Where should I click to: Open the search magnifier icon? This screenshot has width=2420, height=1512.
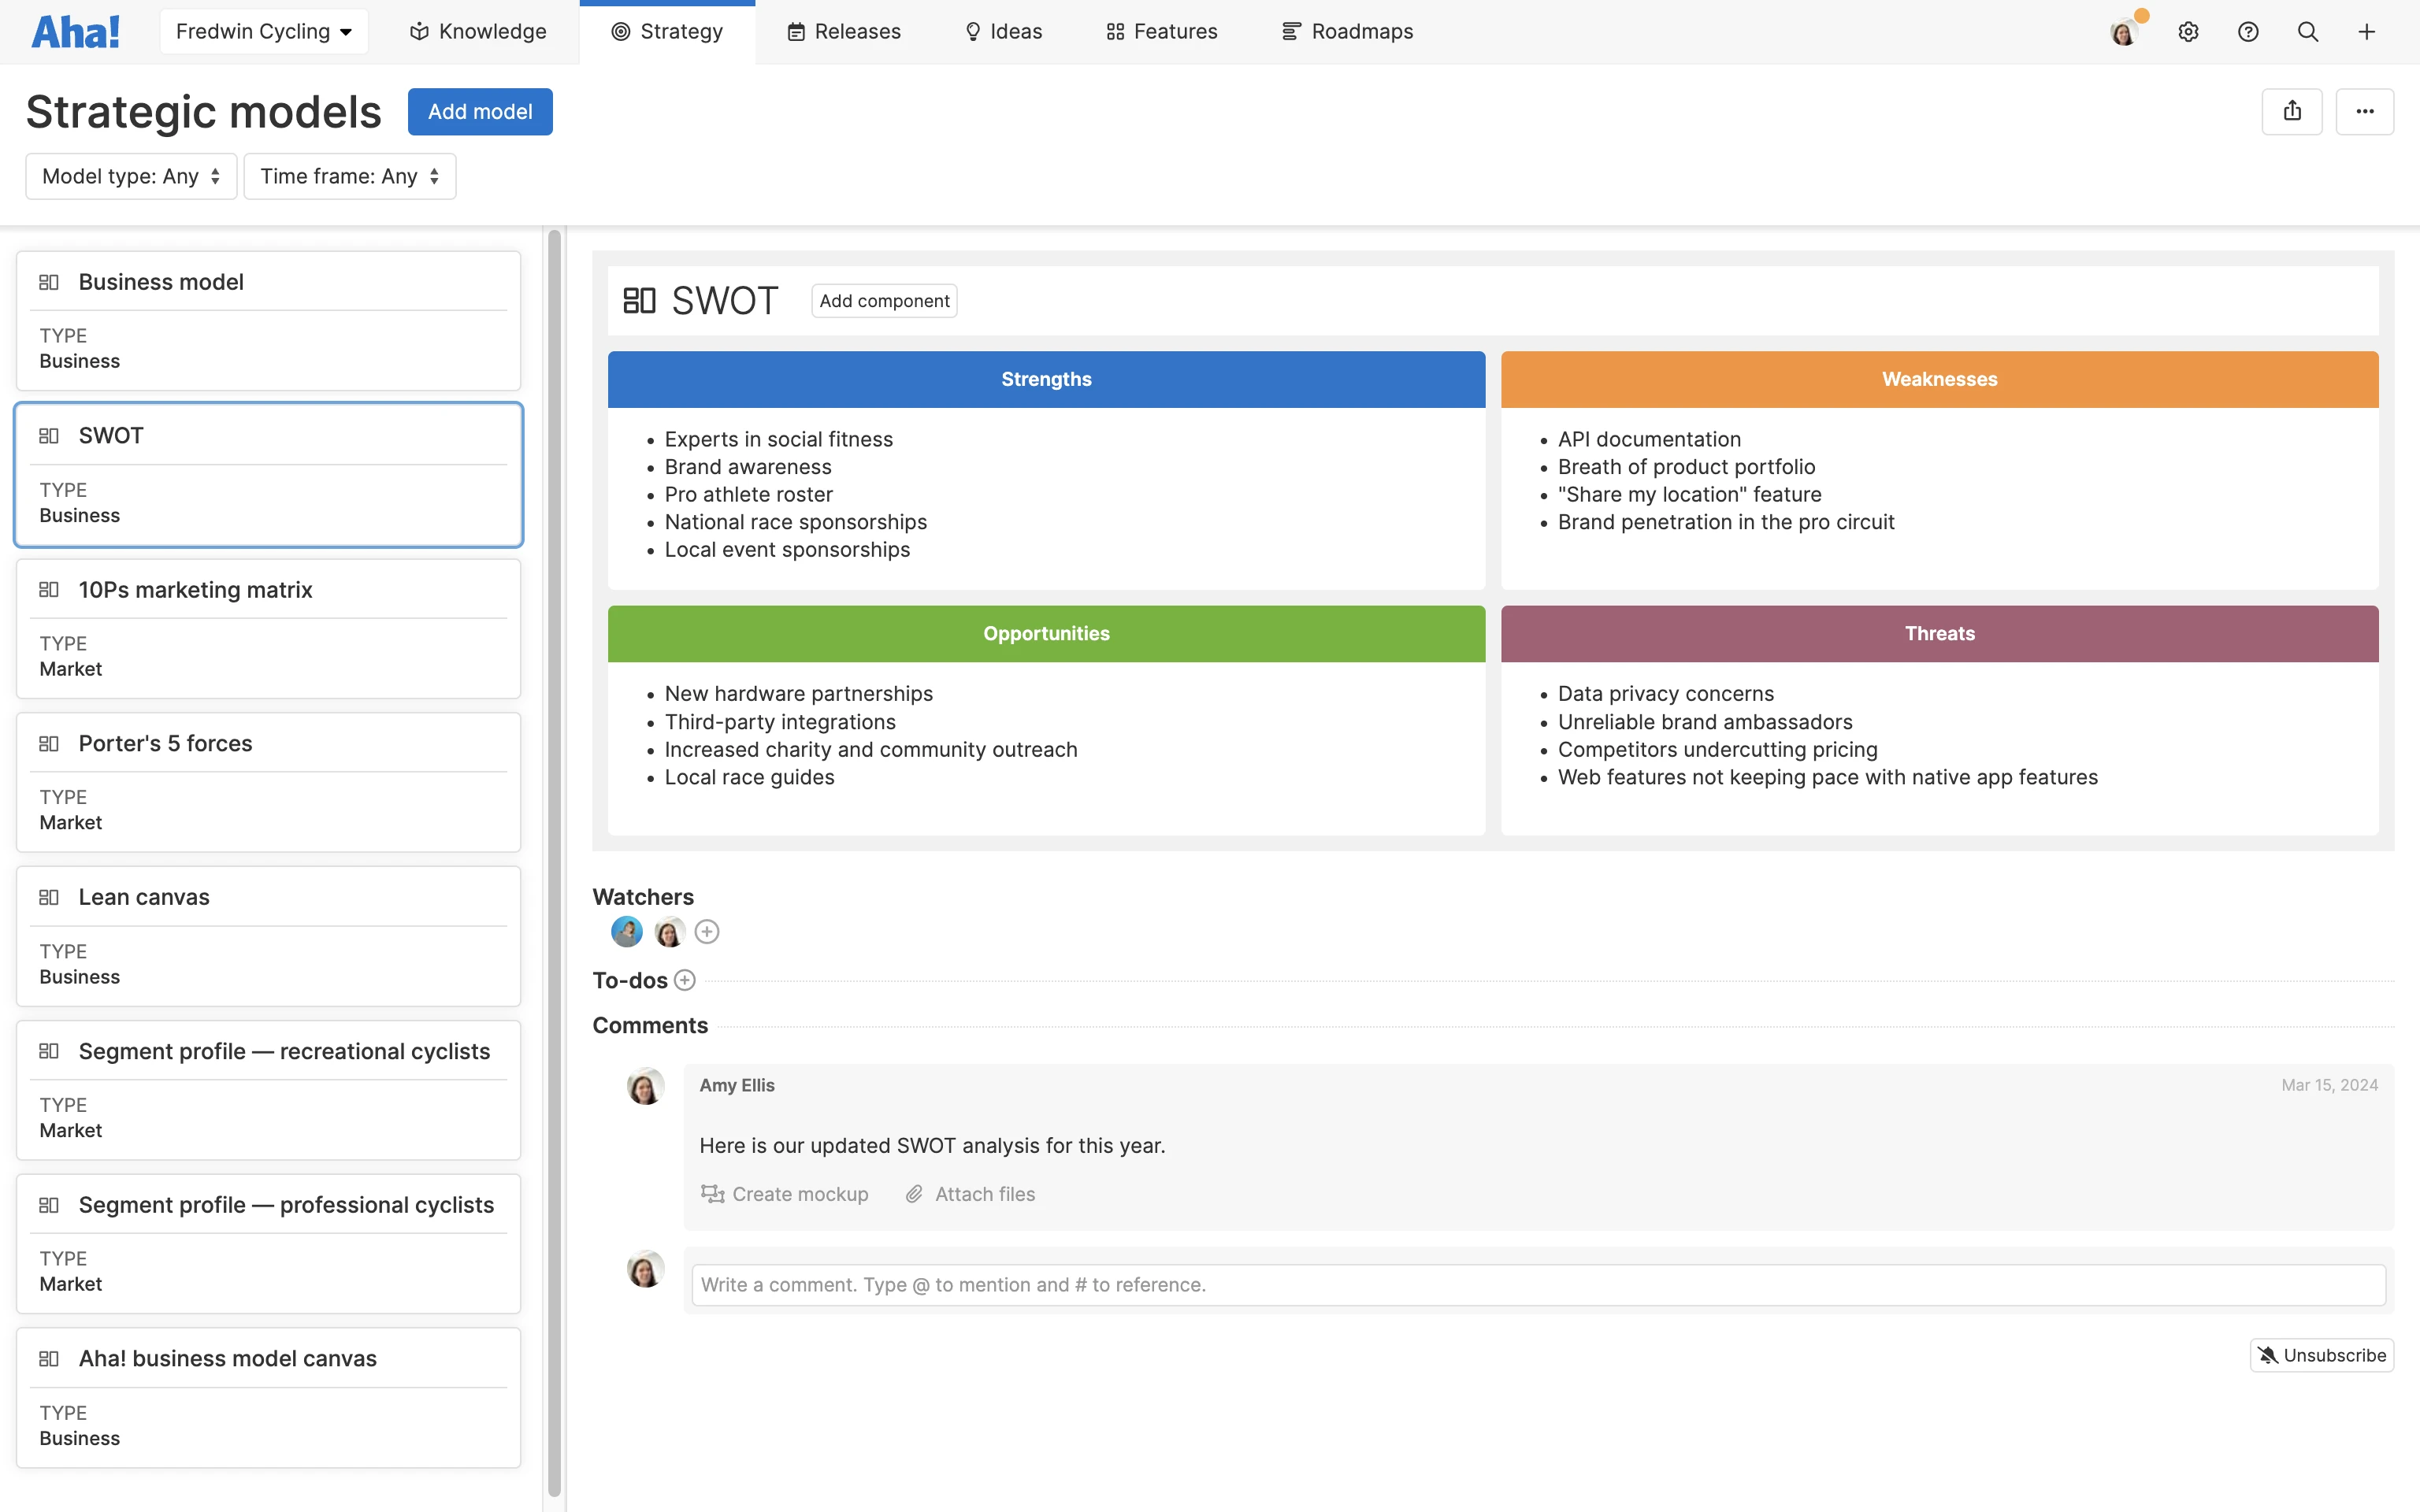tap(2308, 32)
